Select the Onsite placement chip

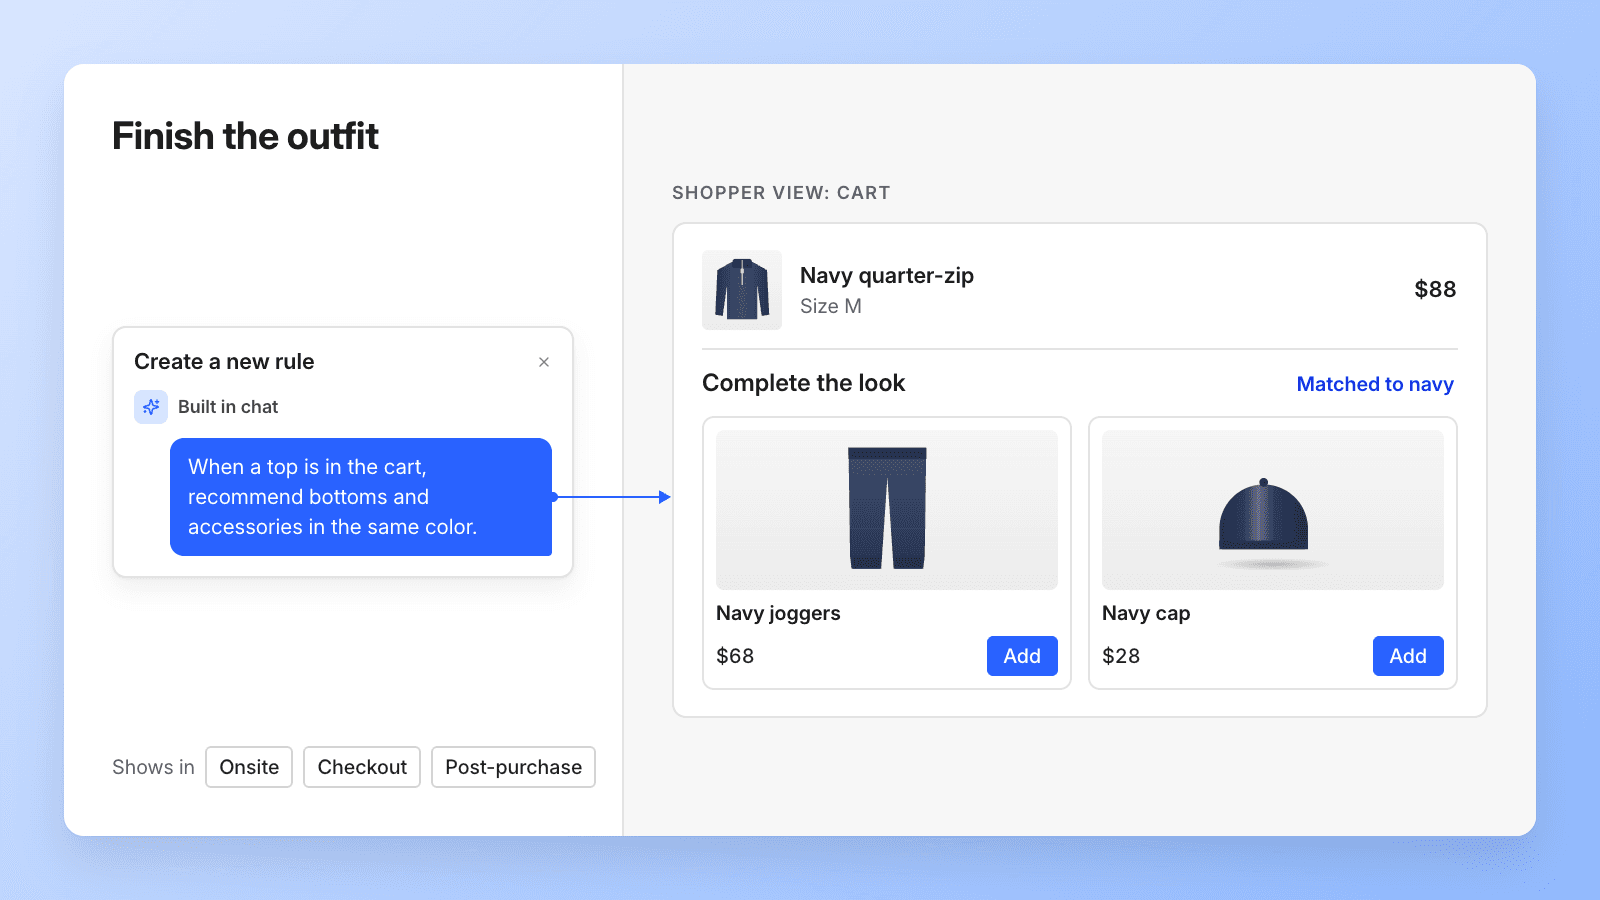(x=249, y=767)
